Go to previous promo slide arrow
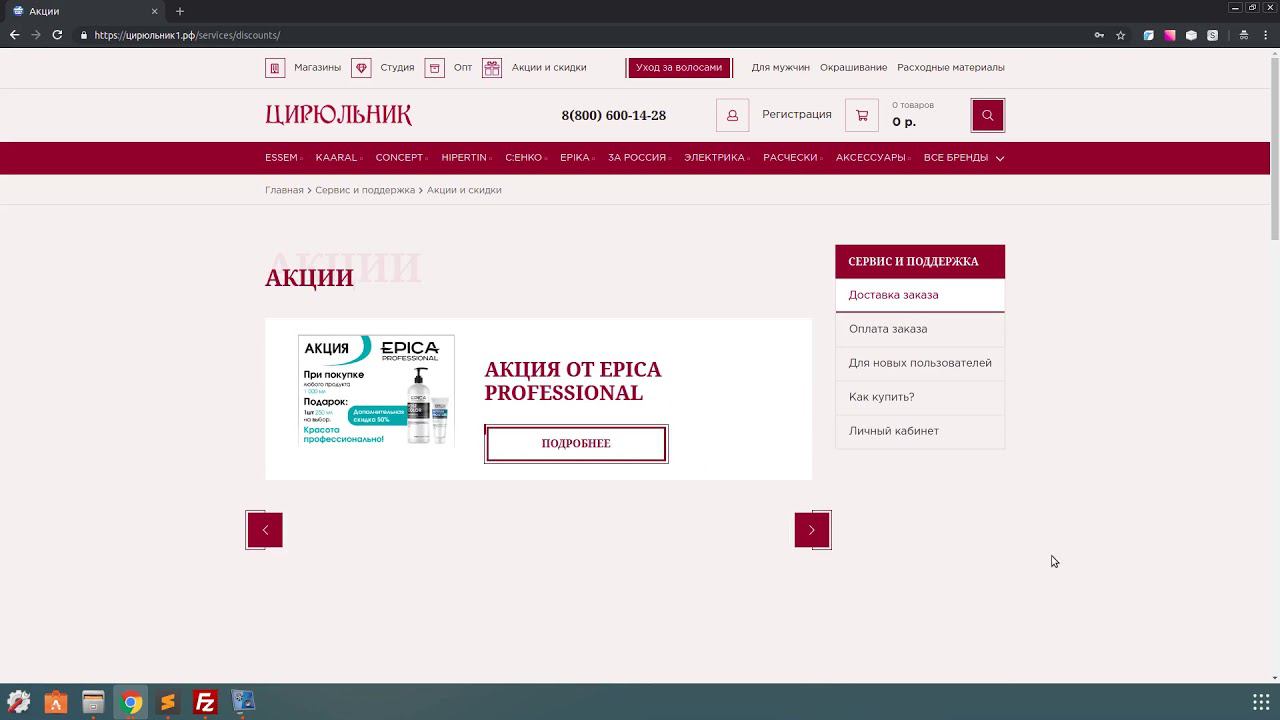Screen dimensions: 1280x720 (x=265, y=530)
